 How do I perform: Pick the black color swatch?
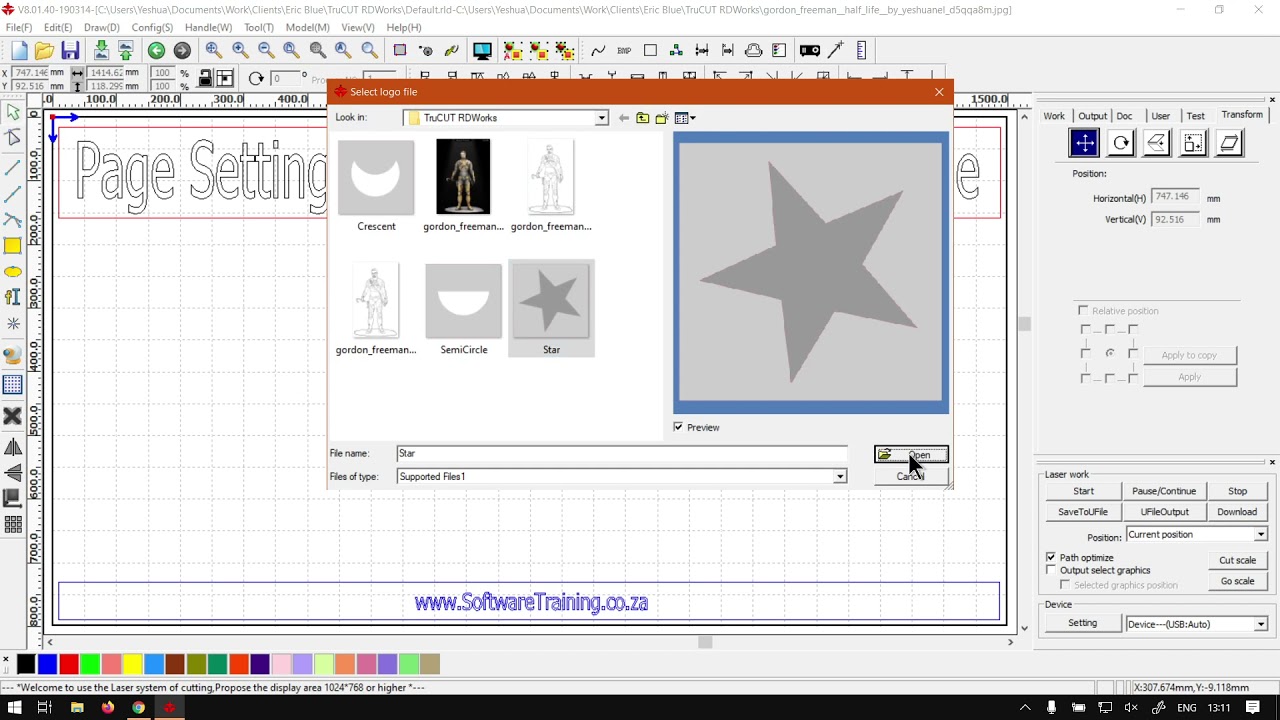[26, 664]
